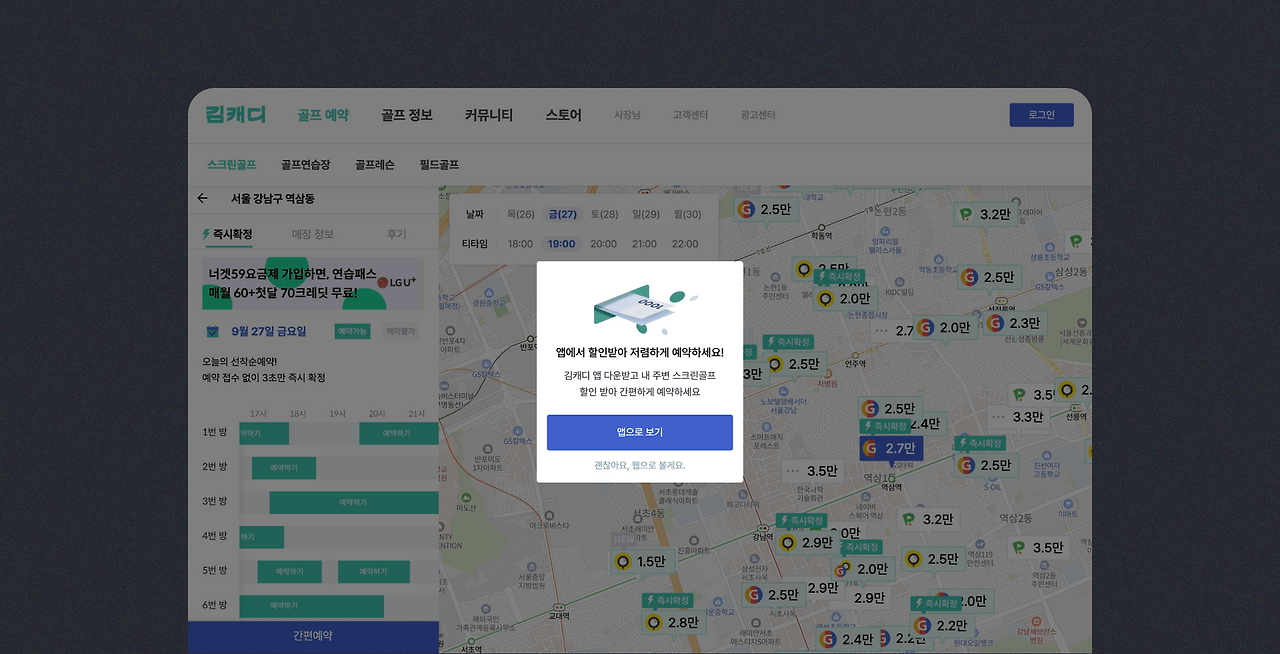Open the 커뮤니티 menu
Viewport: 1280px width, 654px height.
point(489,115)
